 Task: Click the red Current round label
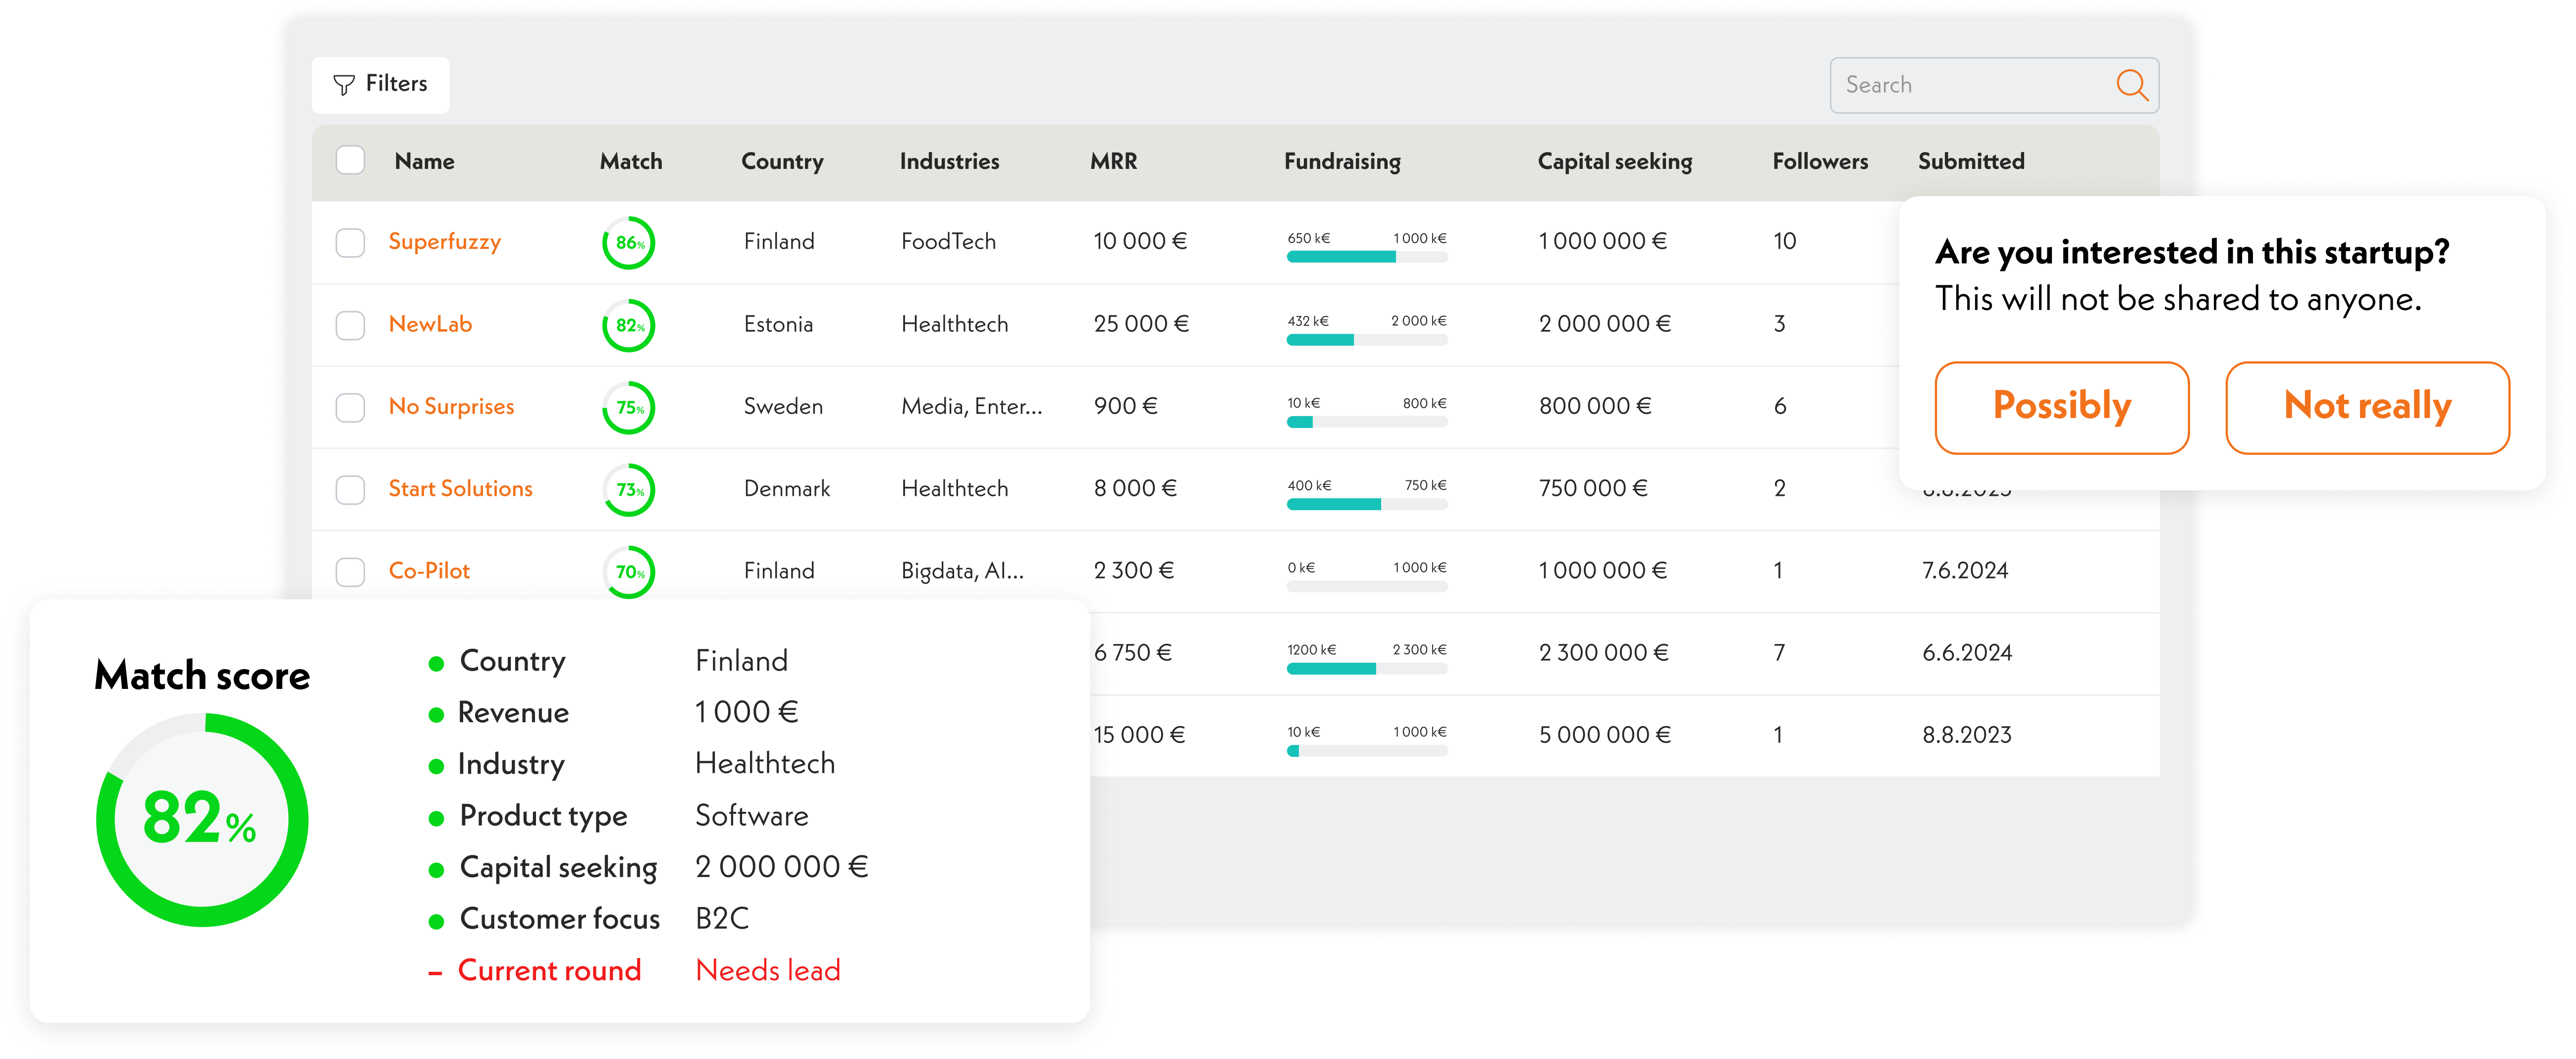point(549,970)
